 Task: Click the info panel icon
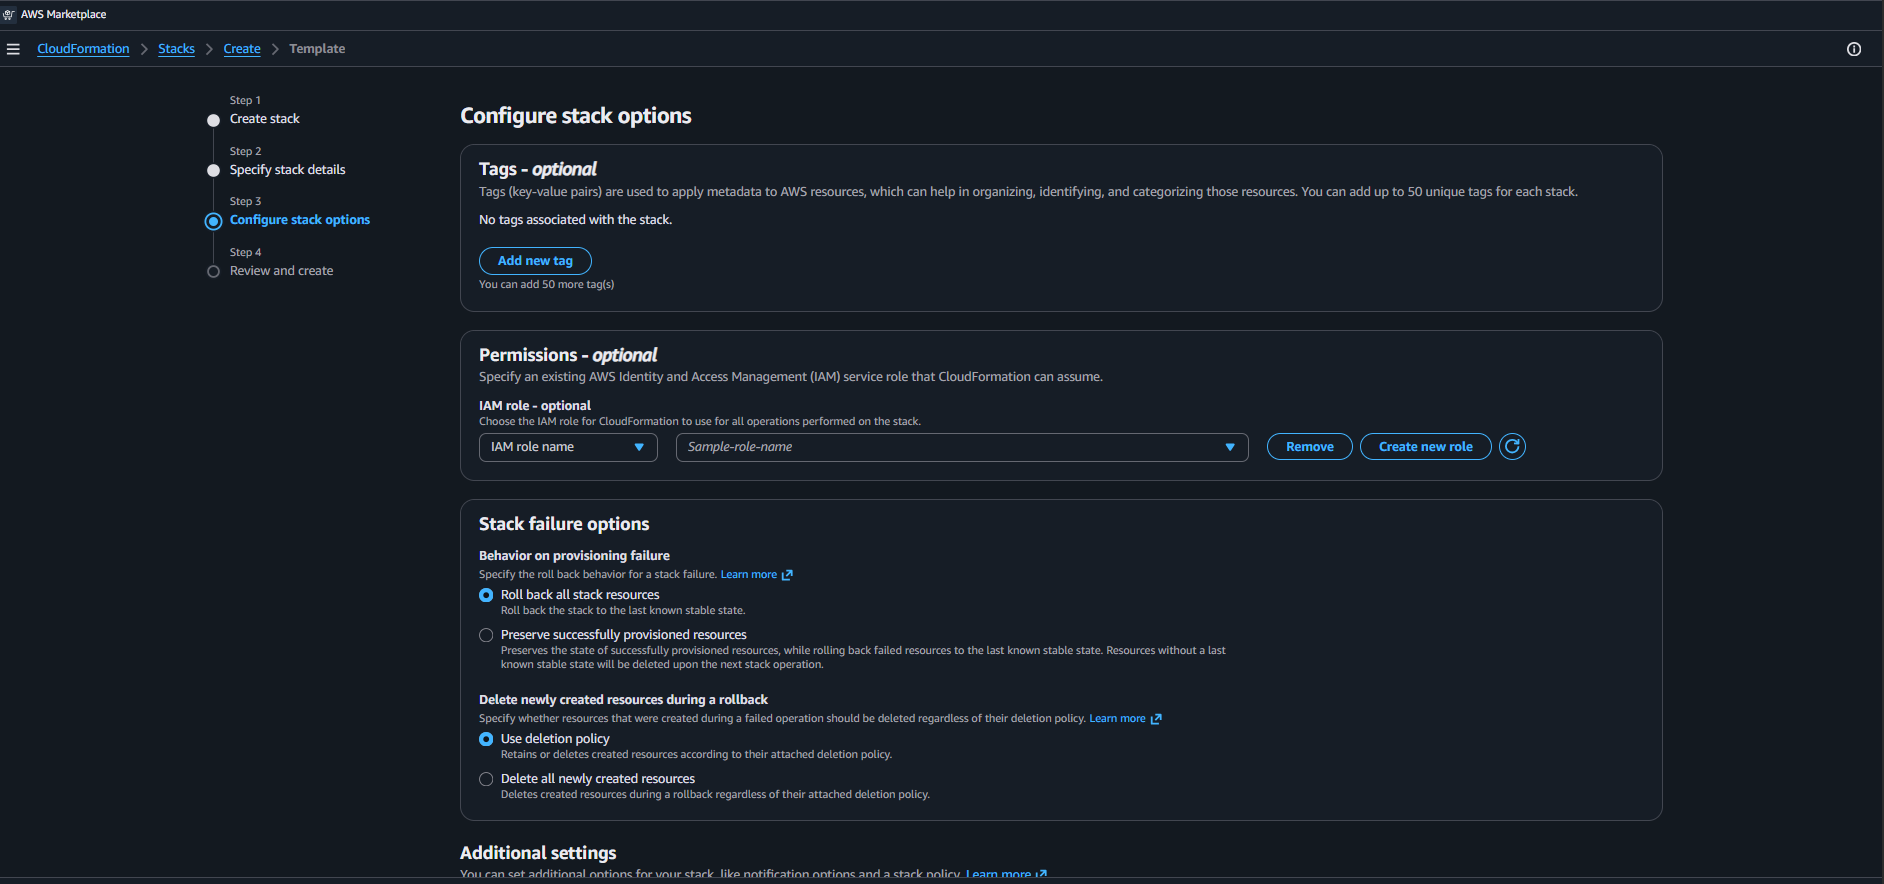tap(1854, 49)
